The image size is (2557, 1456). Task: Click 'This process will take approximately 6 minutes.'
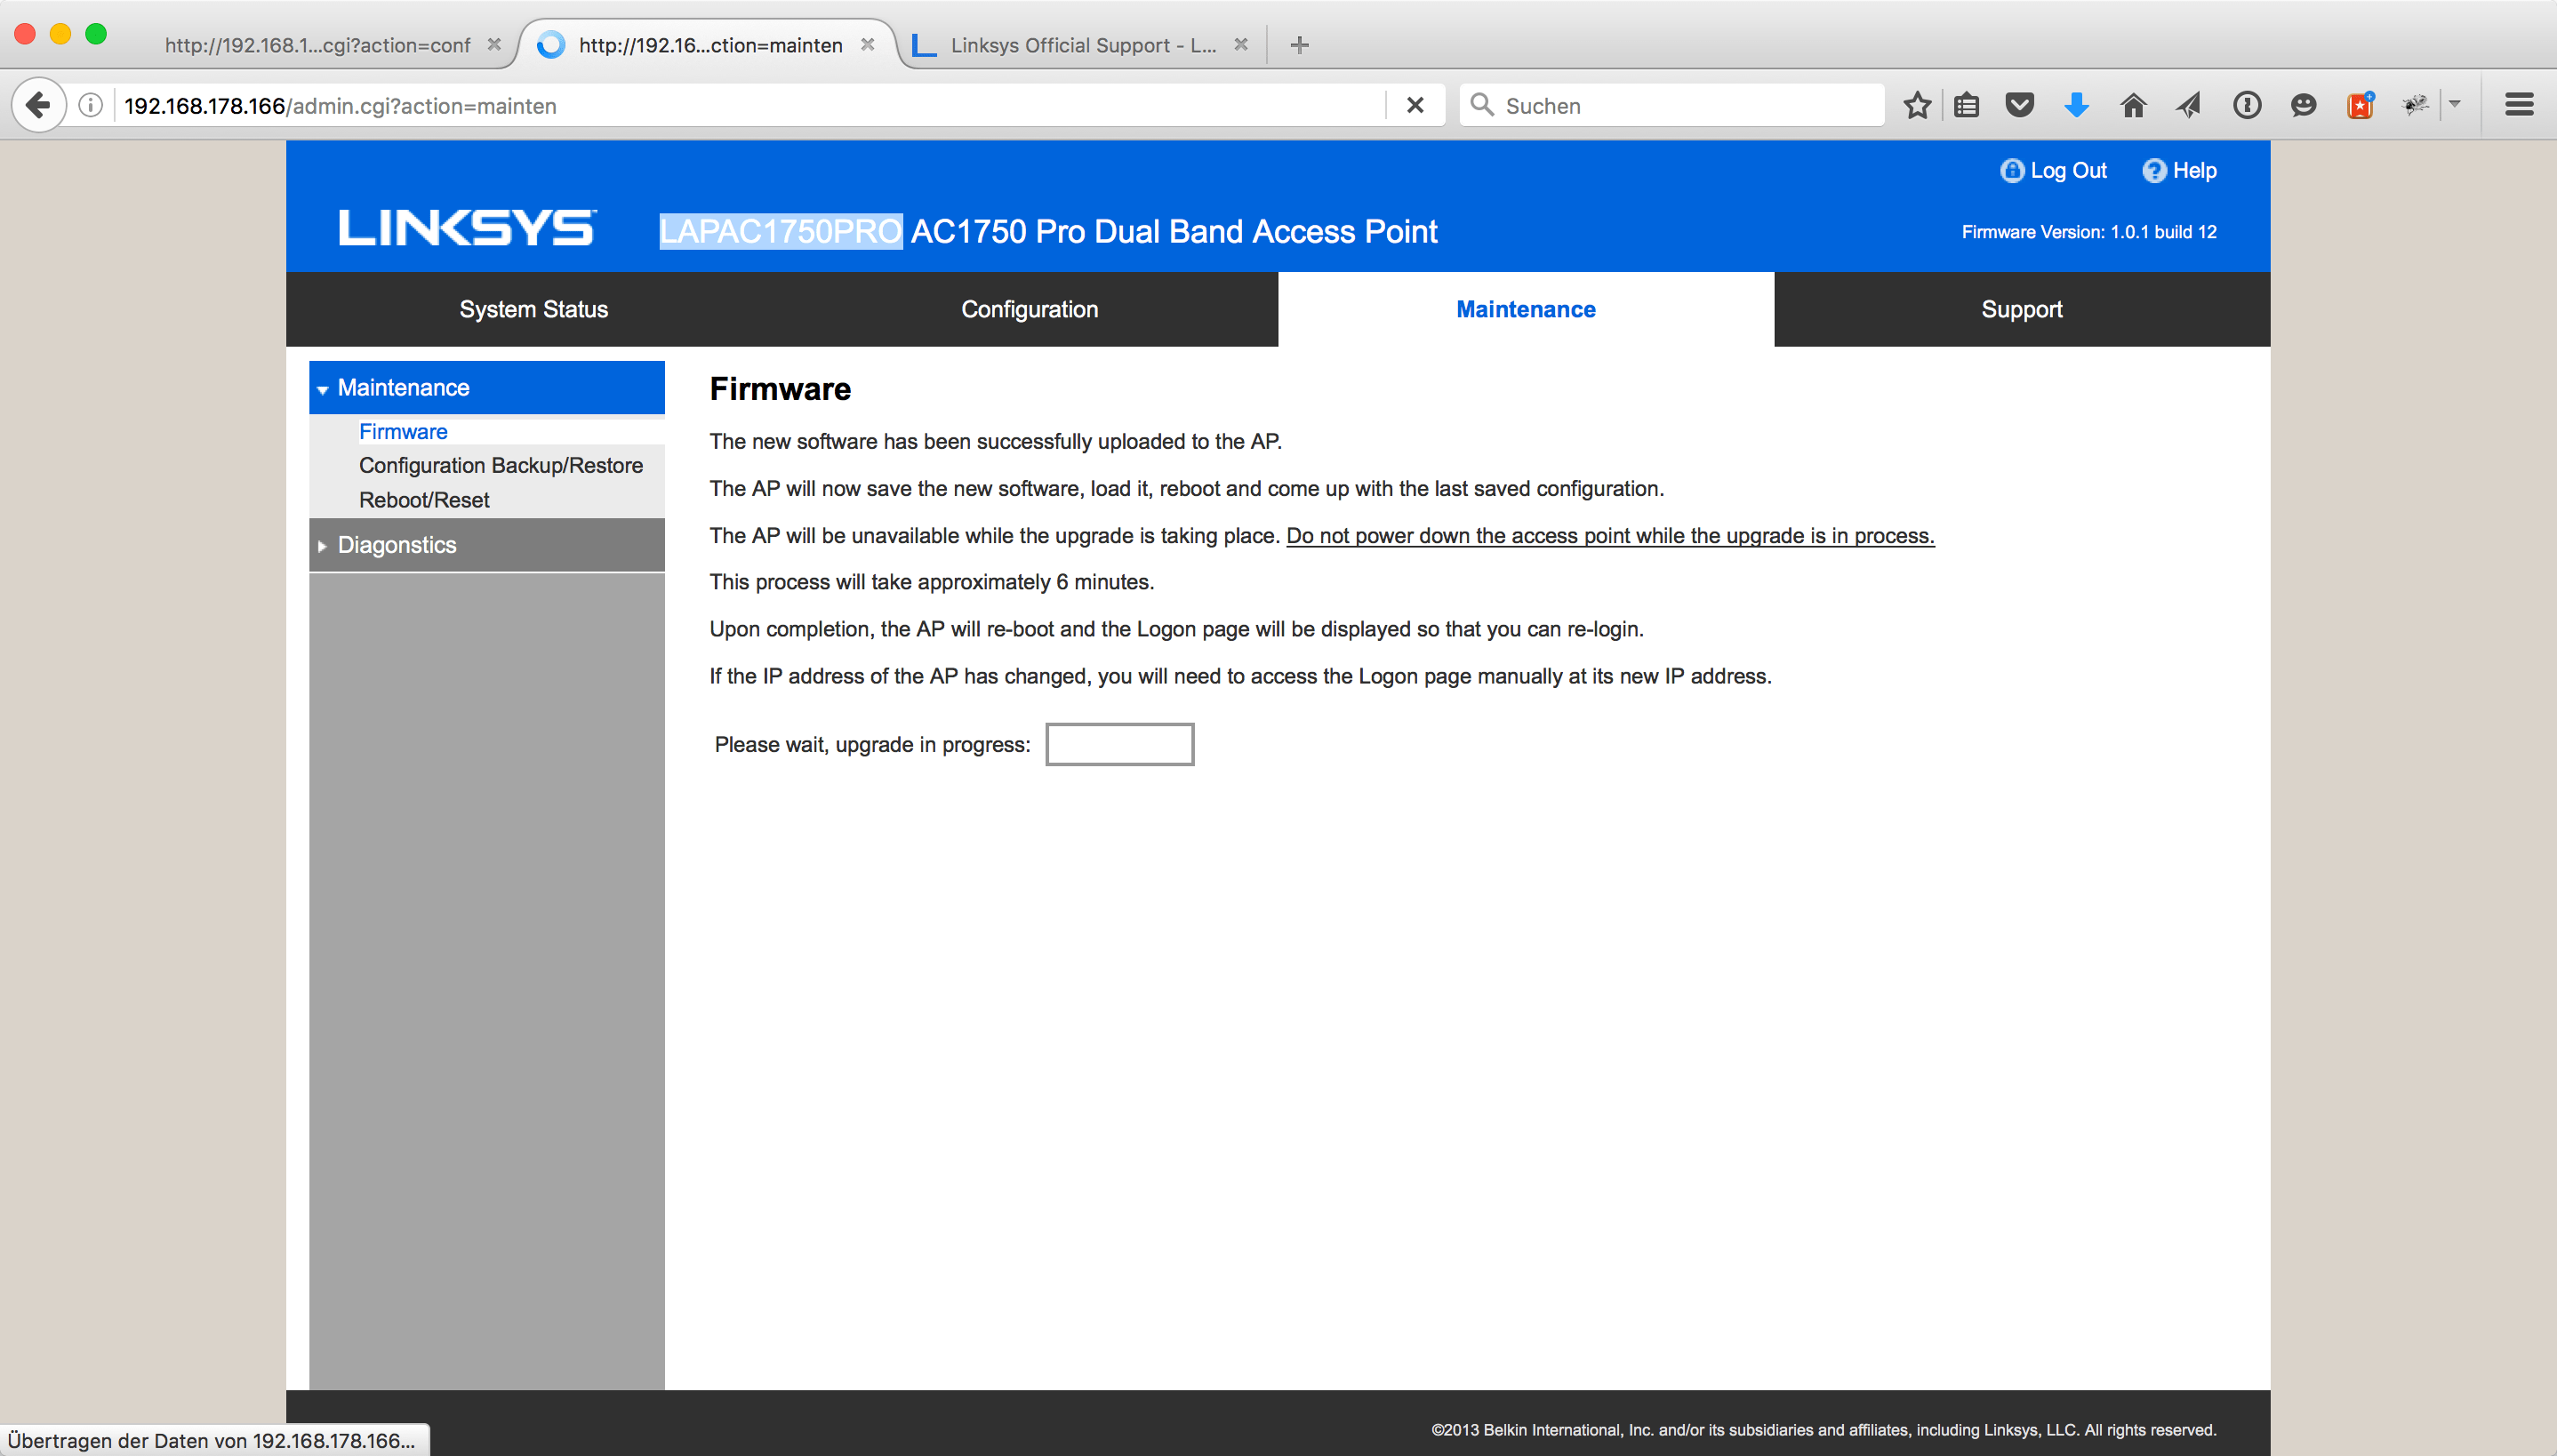932,582
